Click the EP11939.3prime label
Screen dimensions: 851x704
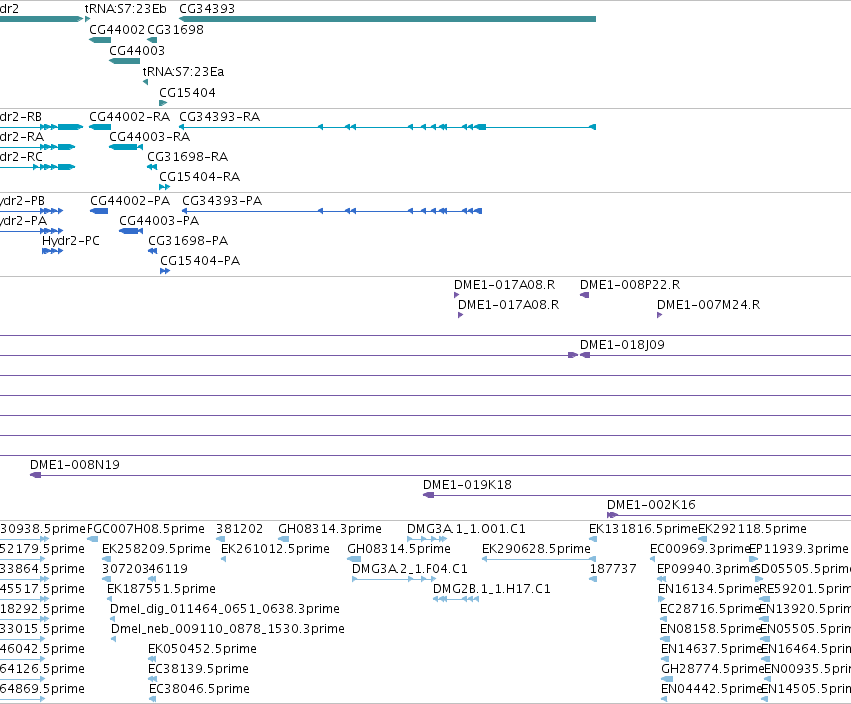[798, 549]
